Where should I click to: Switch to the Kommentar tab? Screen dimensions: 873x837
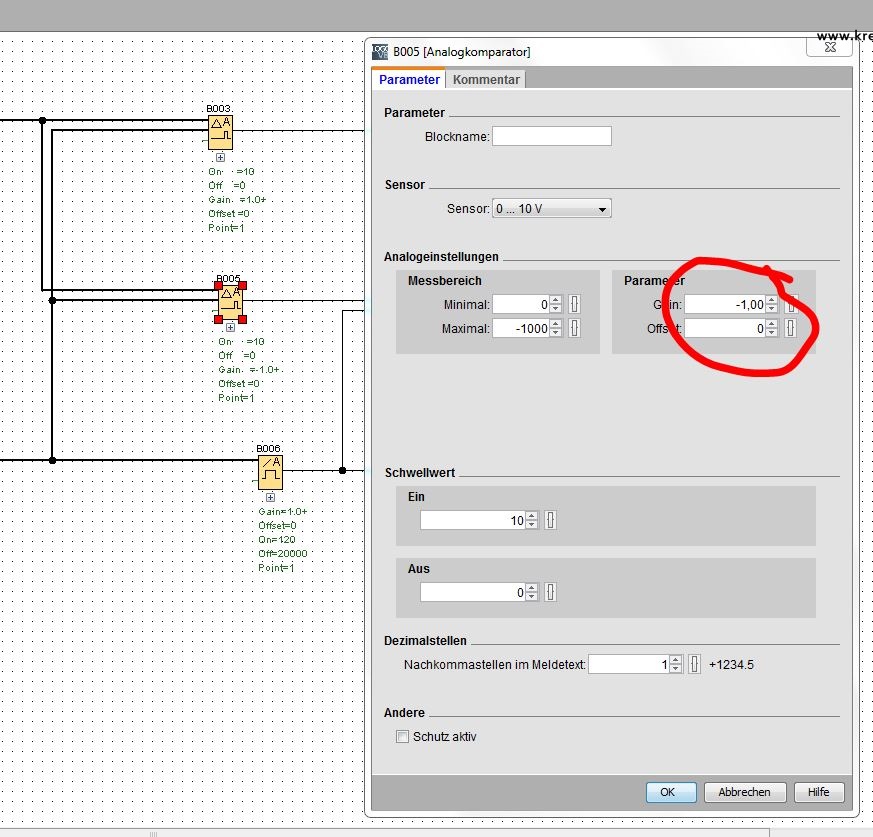(486, 80)
